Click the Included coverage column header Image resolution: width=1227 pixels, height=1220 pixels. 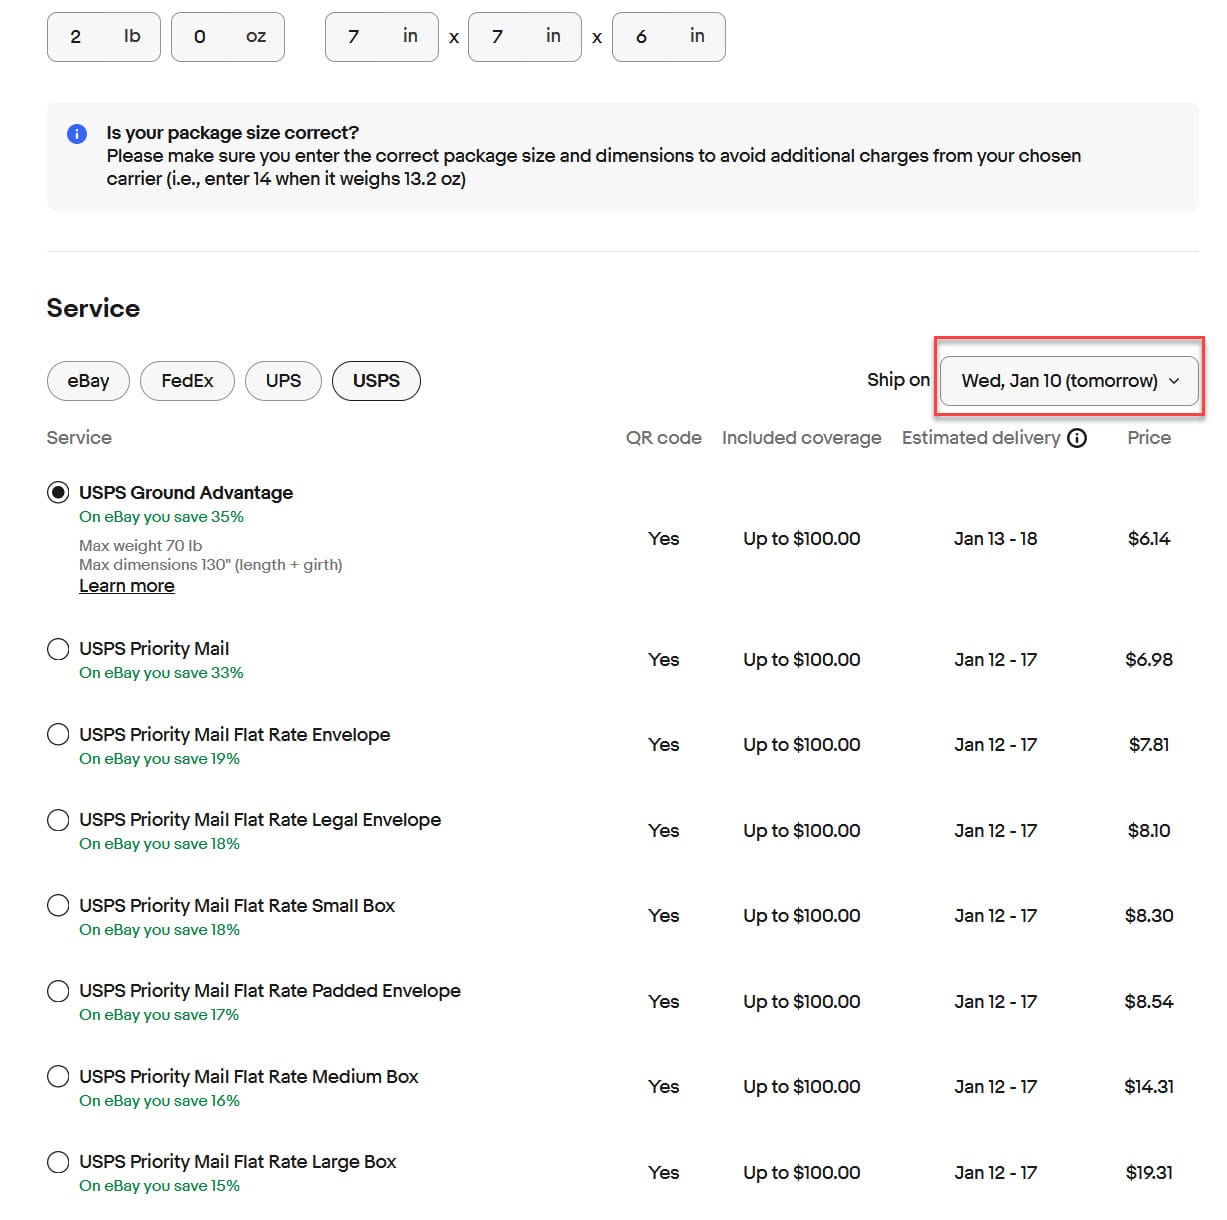point(802,438)
